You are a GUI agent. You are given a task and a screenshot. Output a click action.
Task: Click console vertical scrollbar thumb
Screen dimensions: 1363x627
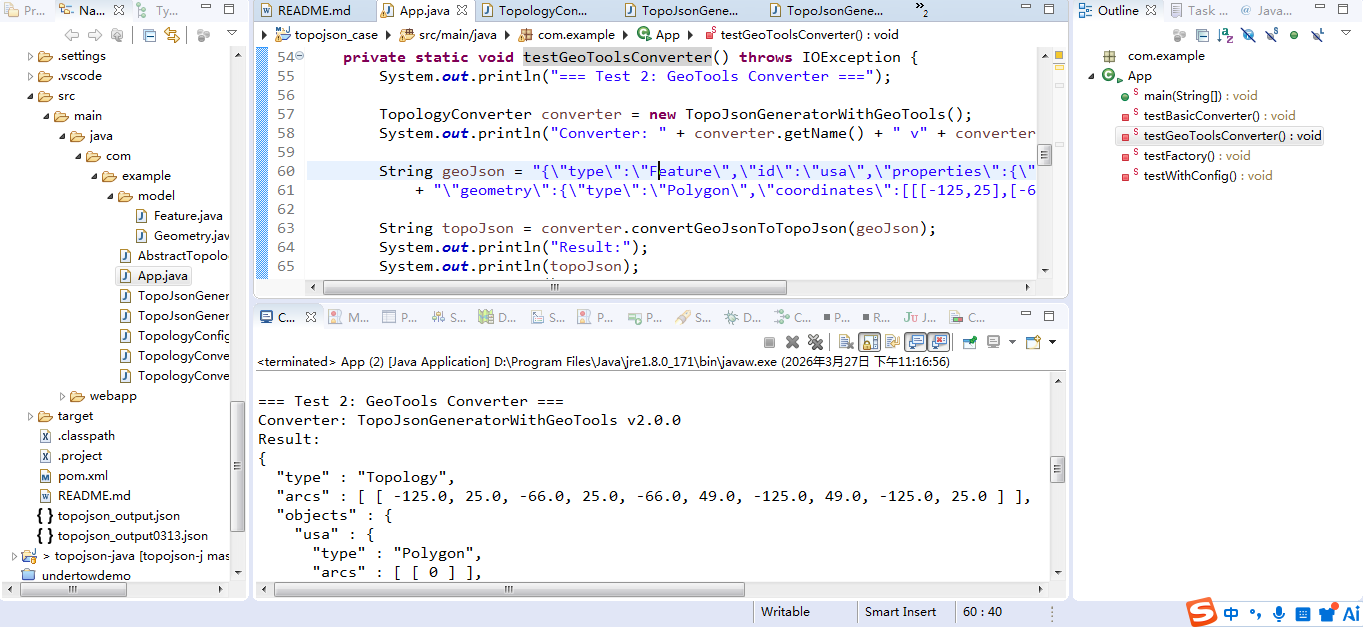click(x=1057, y=470)
